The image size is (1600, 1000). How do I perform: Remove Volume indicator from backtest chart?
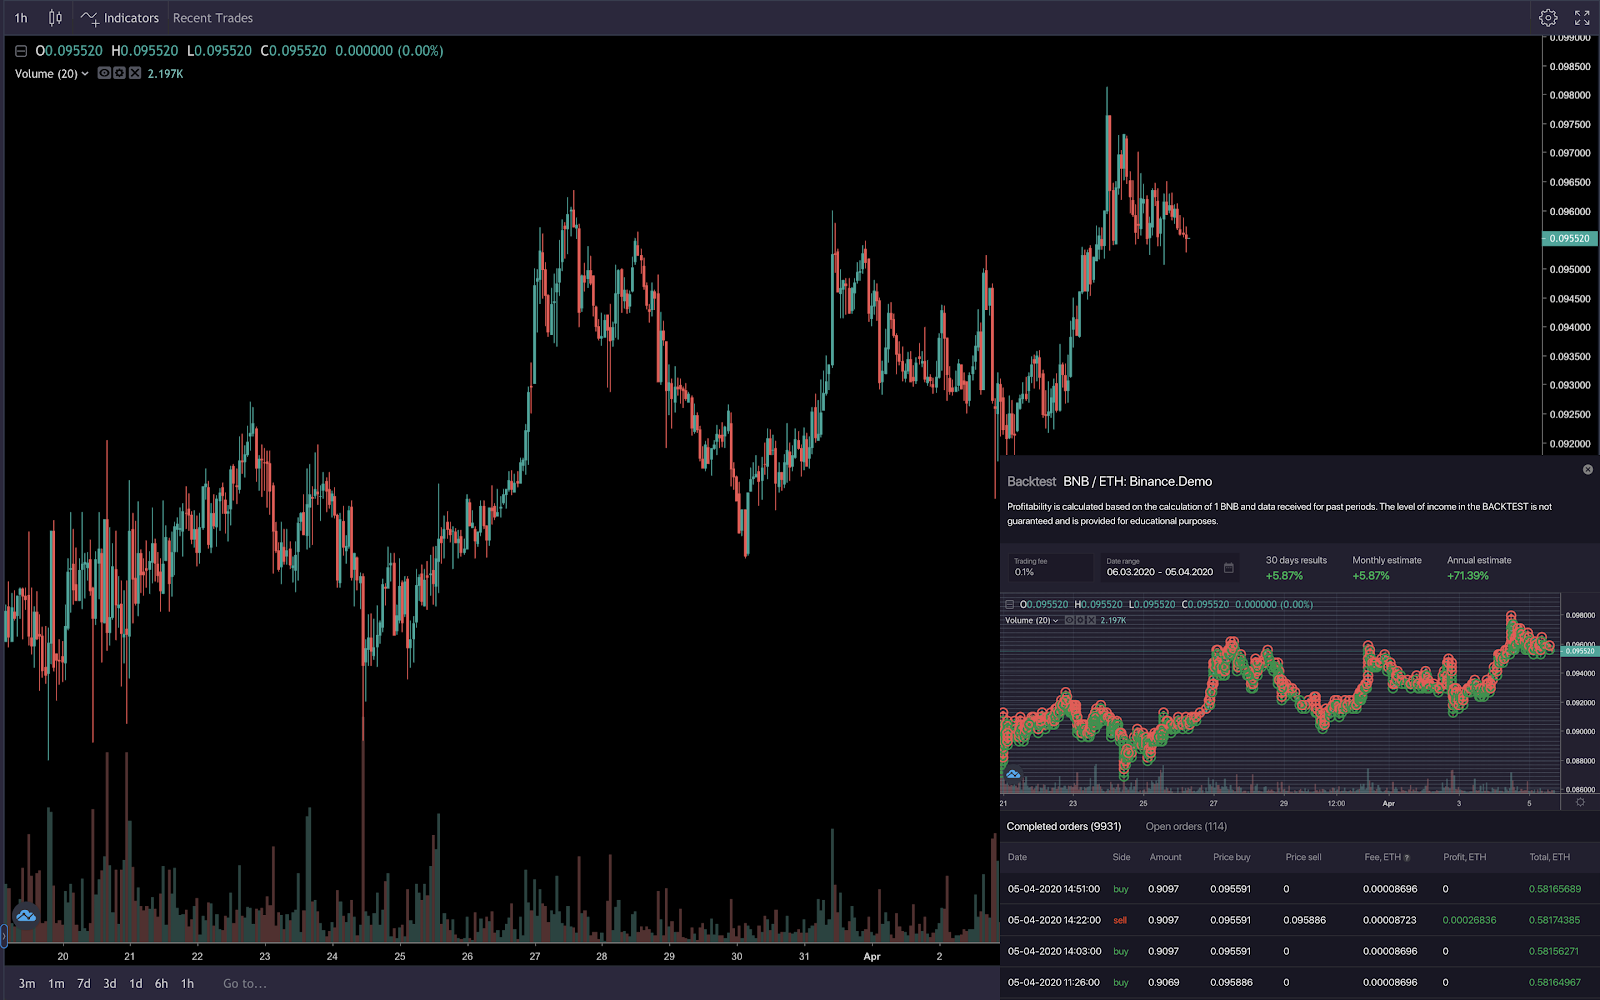pyautogui.click(x=1091, y=620)
